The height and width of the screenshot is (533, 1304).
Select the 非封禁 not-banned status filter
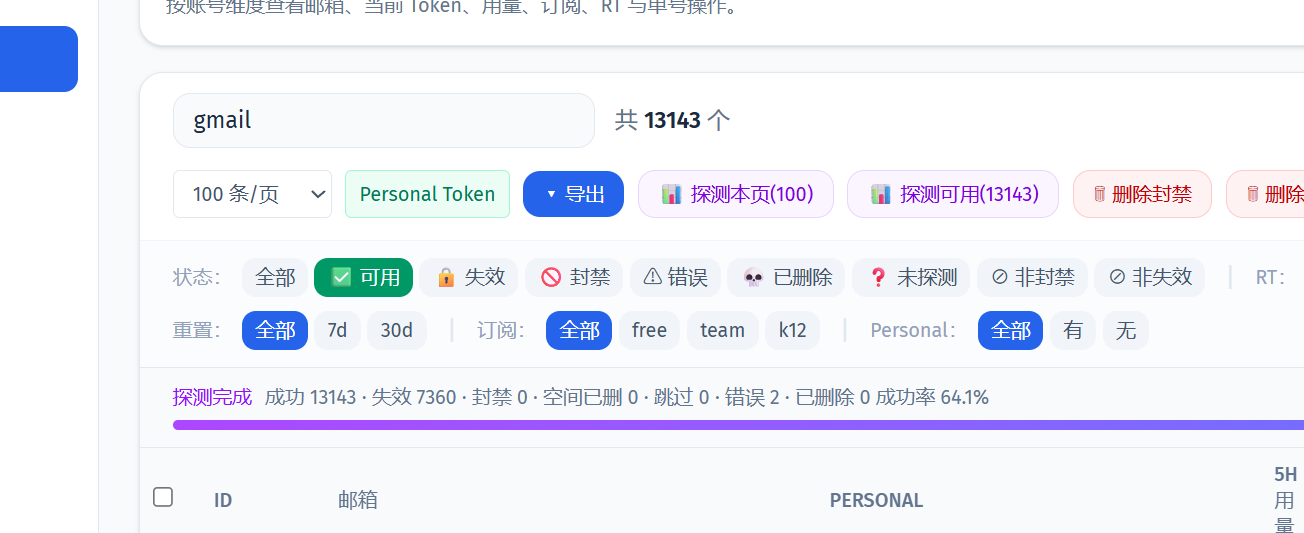tap(1033, 277)
